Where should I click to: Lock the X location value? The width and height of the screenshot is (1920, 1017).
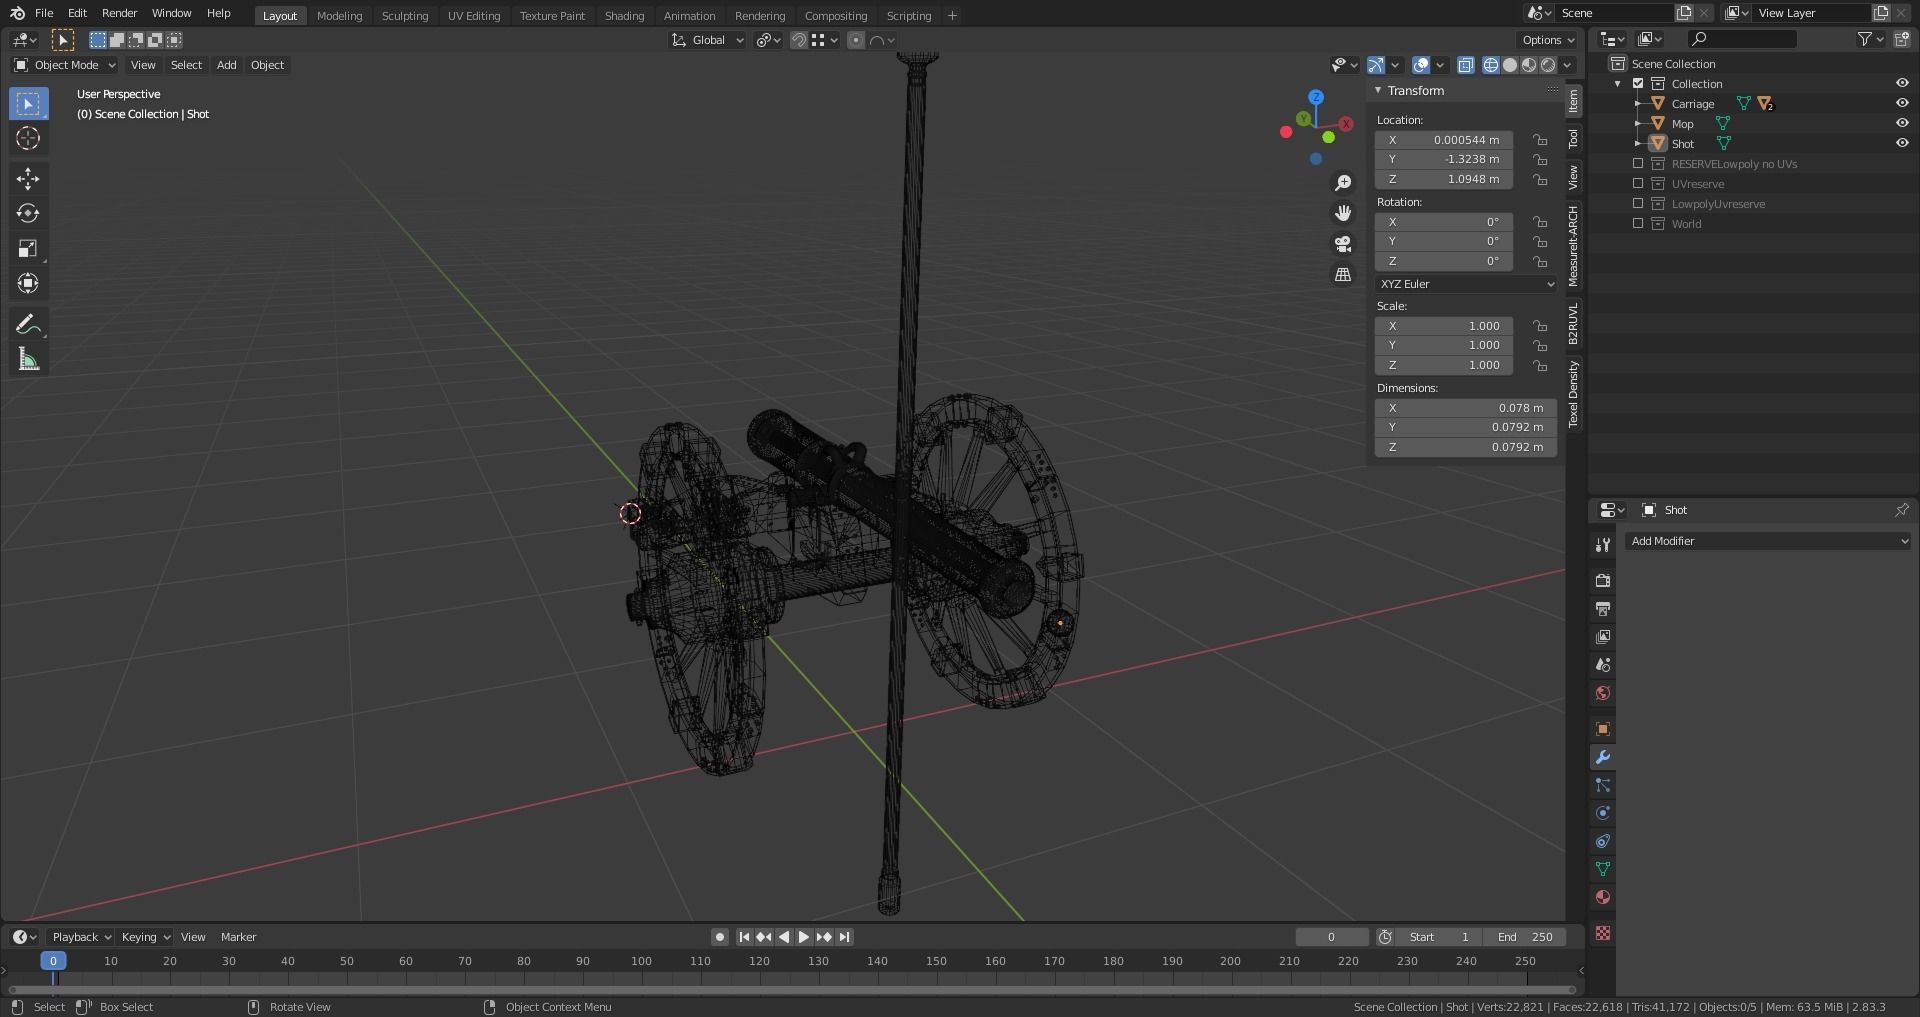click(x=1540, y=140)
